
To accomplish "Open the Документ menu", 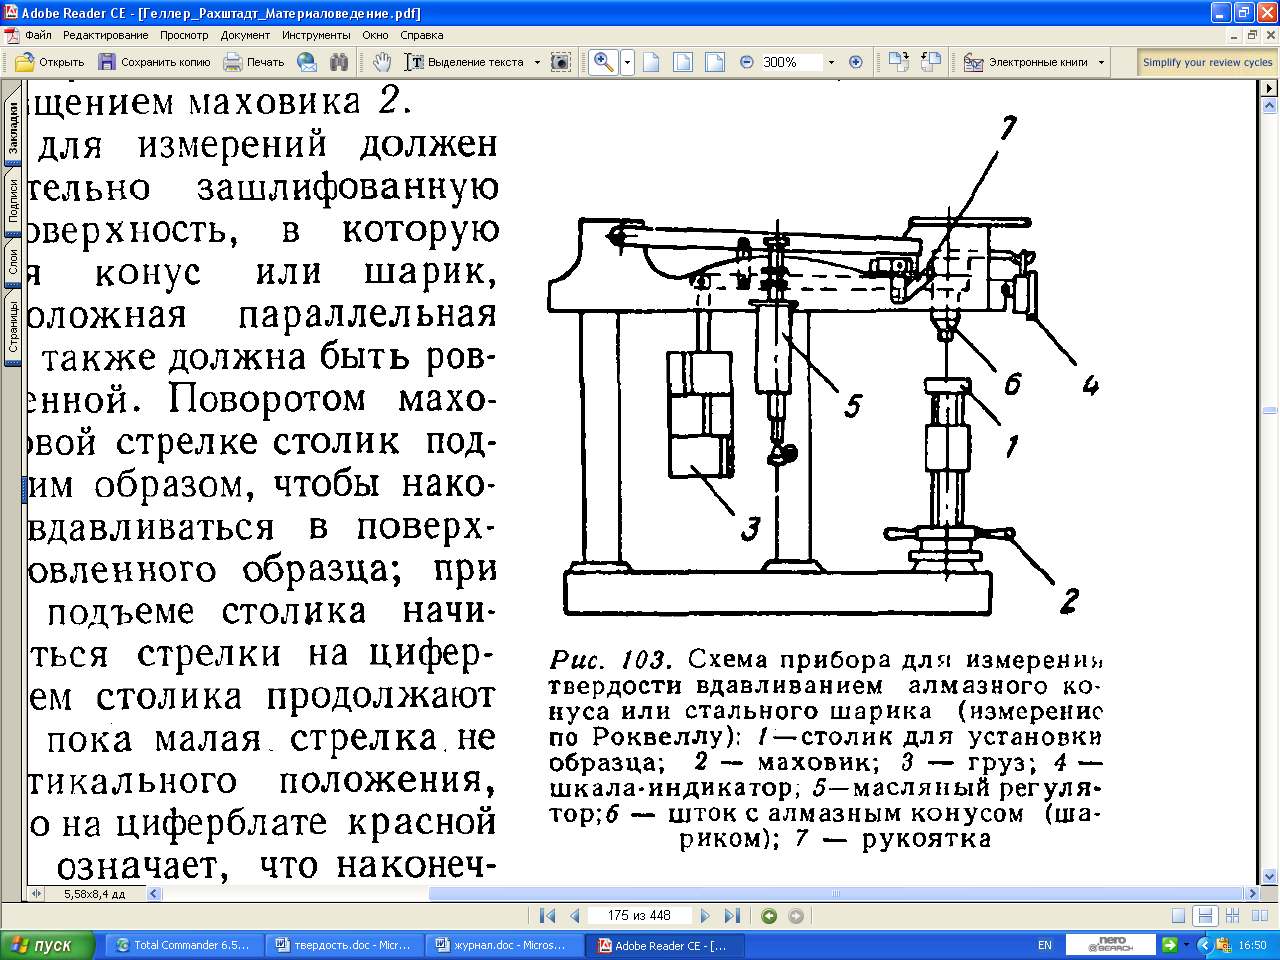I will tap(245, 35).
